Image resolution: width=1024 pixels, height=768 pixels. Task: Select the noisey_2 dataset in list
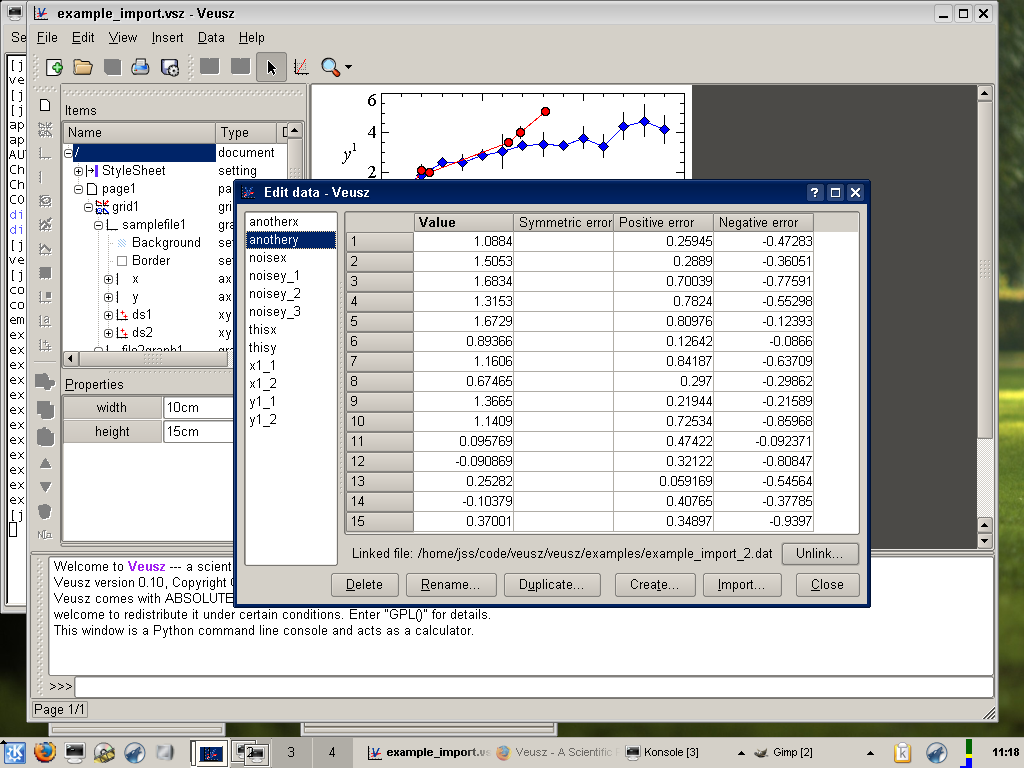click(291, 294)
